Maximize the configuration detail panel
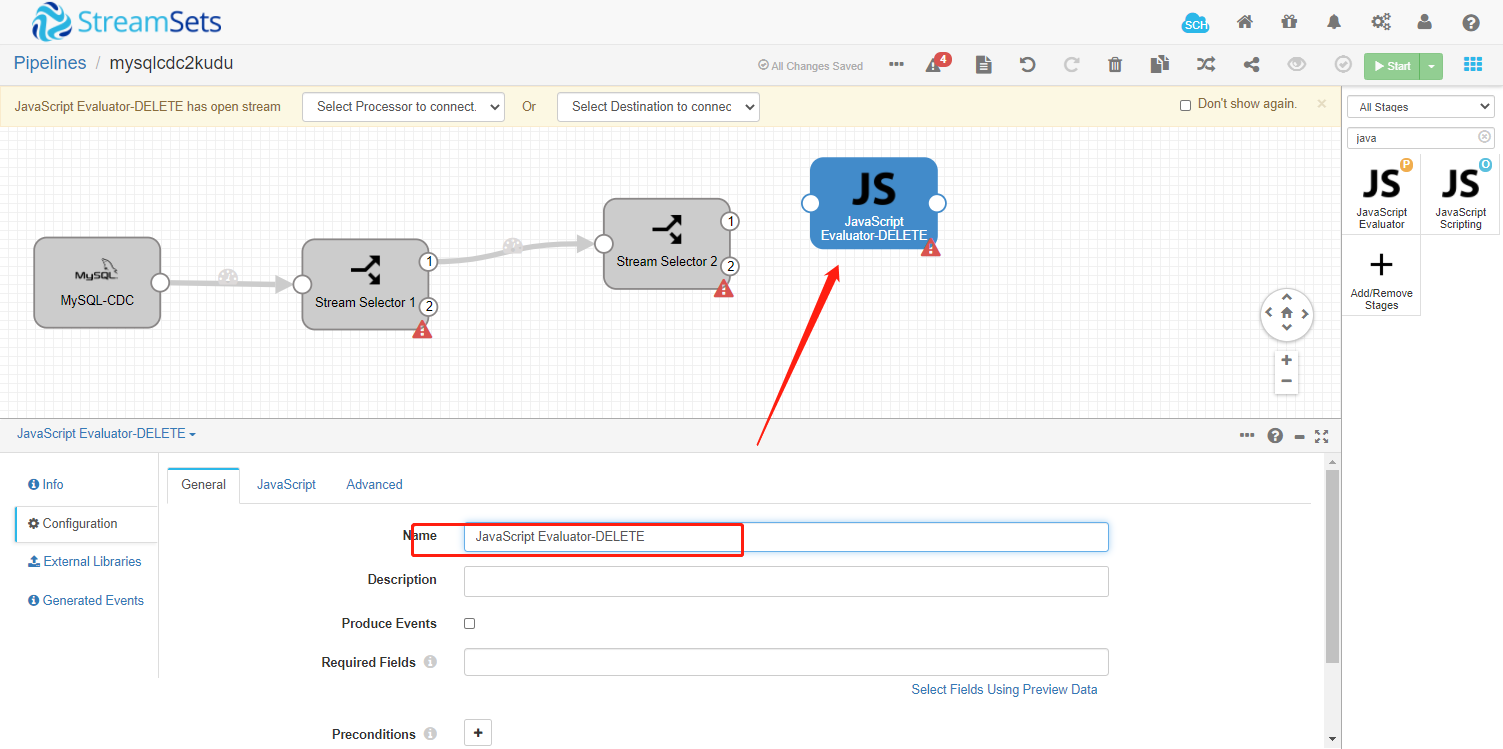The height and width of the screenshot is (749, 1503). 1322,436
